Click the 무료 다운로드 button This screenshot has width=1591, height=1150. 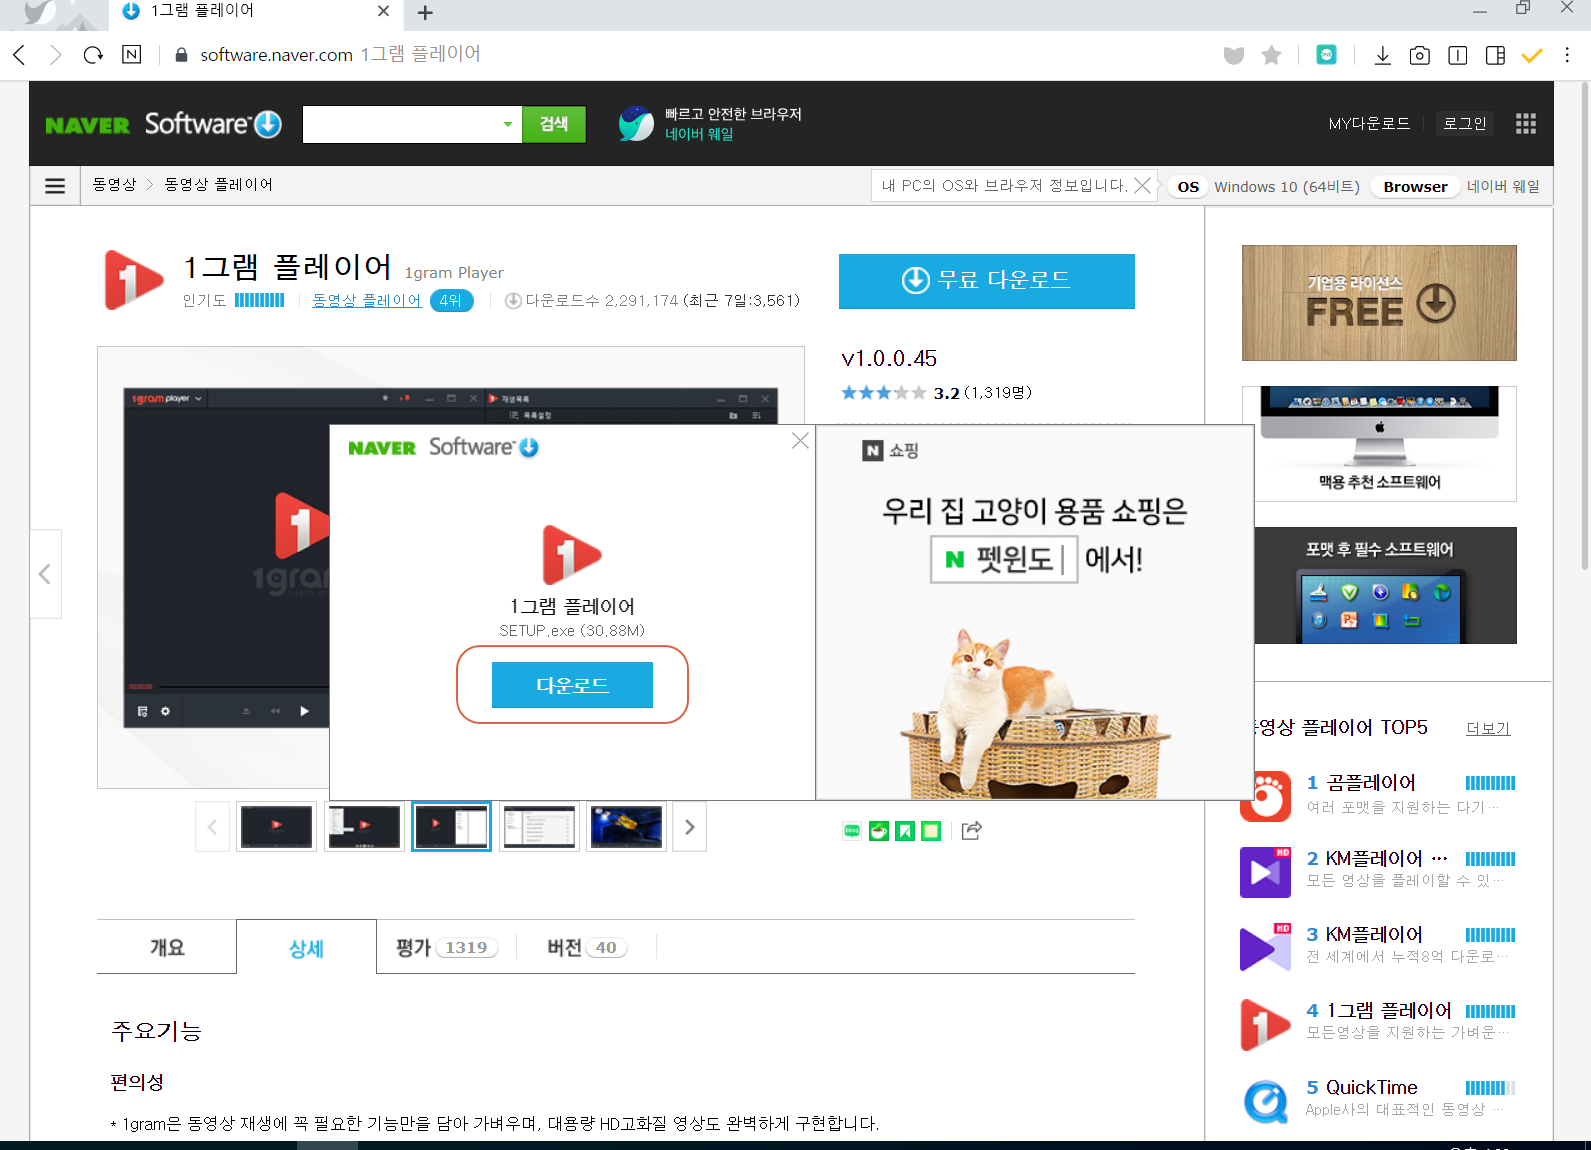click(986, 281)
